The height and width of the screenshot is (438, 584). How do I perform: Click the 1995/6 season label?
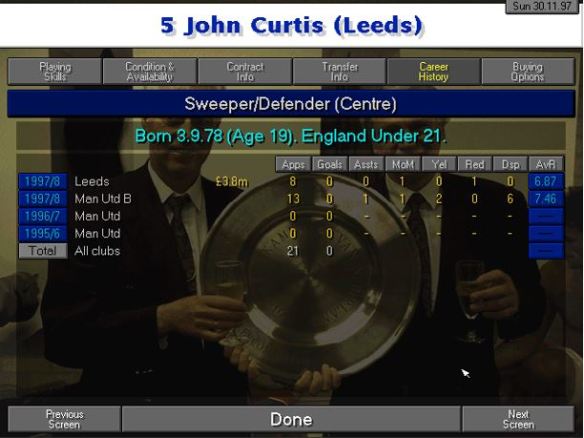[43, 234]
